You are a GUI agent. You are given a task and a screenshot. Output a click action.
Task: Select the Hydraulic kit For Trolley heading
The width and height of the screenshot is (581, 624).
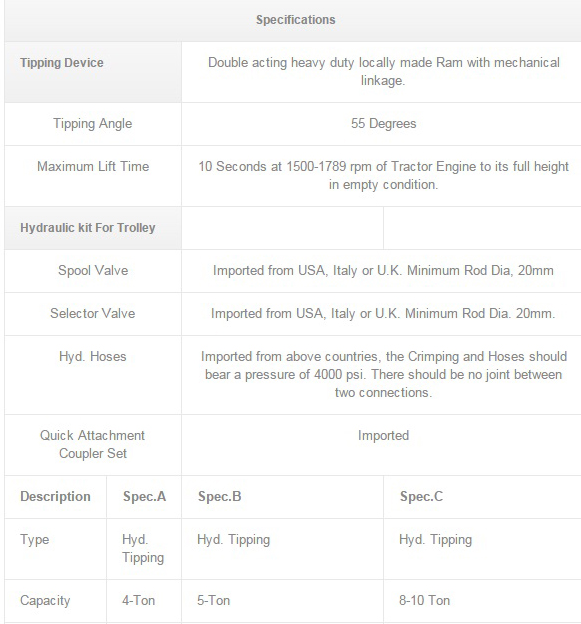(x=88, y=228)
